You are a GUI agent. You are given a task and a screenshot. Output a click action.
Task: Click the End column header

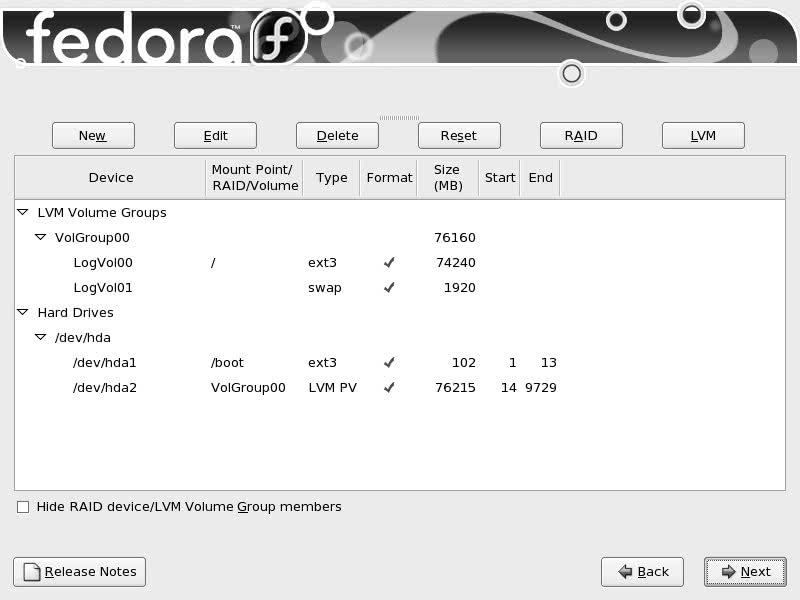click(x=540, y=178)
